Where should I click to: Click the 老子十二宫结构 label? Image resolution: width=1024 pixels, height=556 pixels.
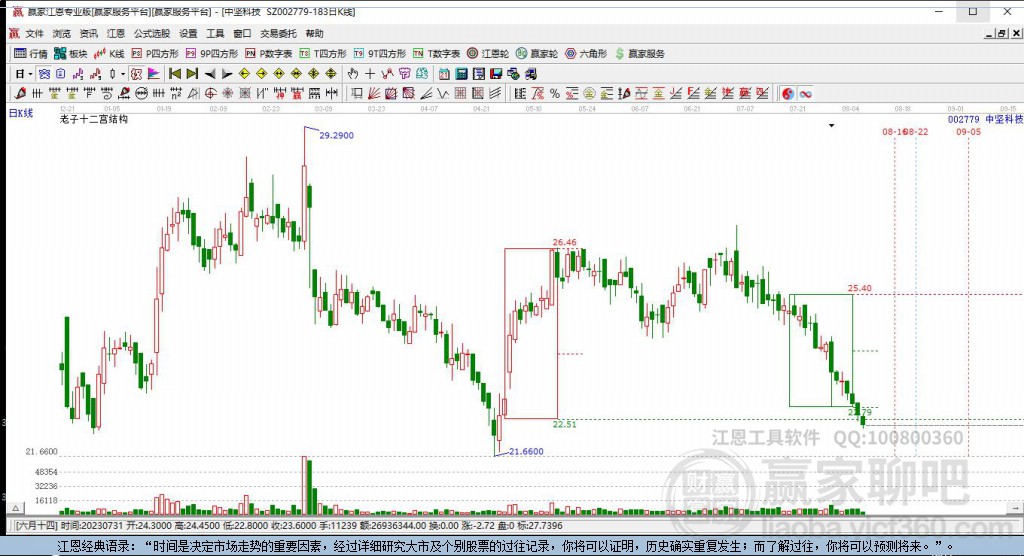coord(93,120)
